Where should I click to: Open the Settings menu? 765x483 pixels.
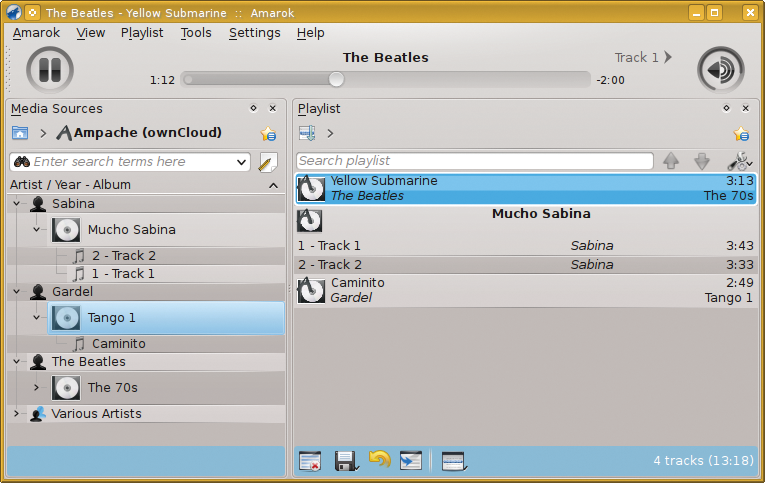coord(254,33)
